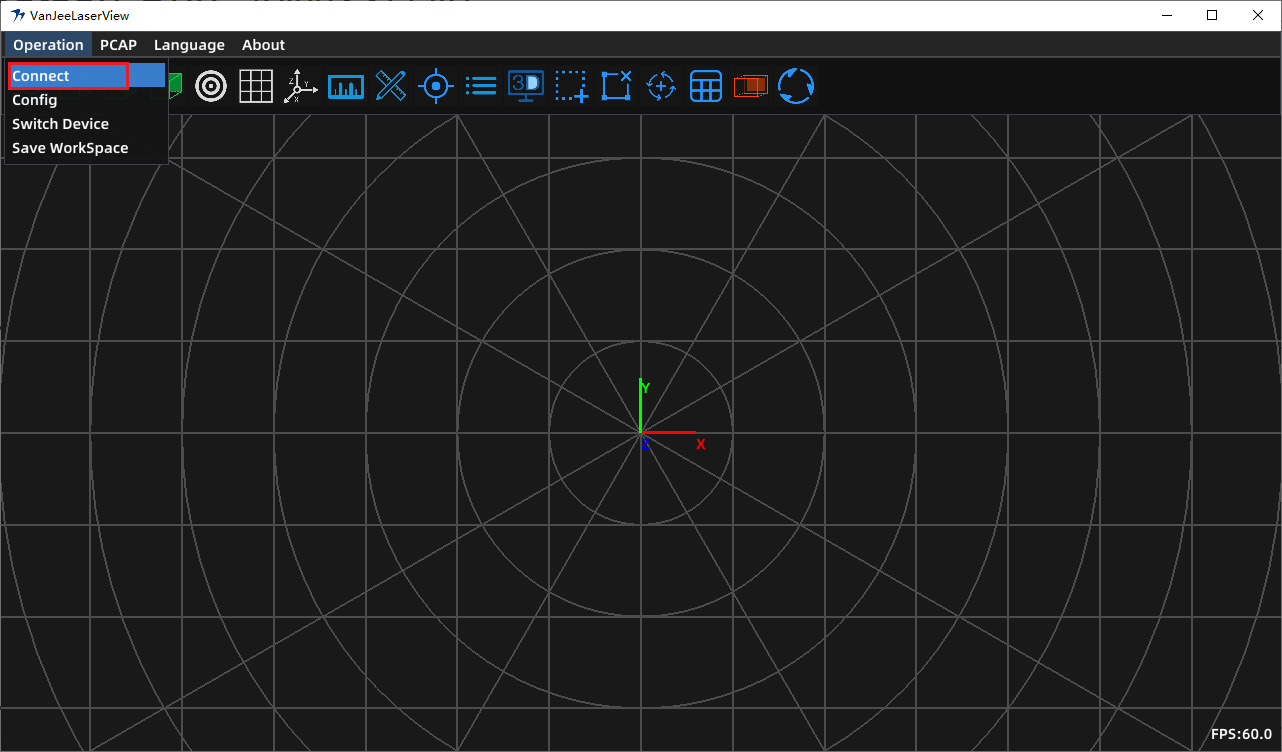Click the crosshair target icon
The width and height of the screenshot is (1282, 752).
(x=436, y=86)
